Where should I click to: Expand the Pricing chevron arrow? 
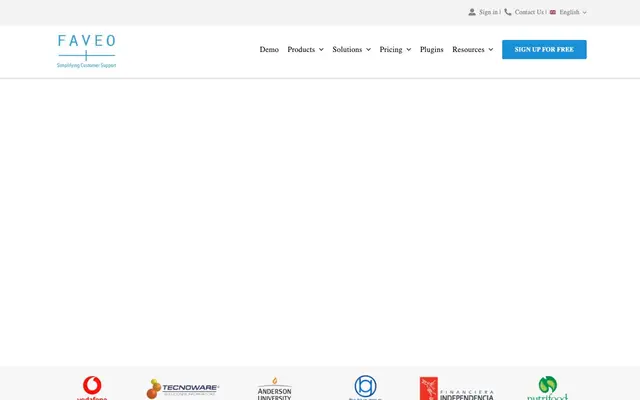[409, 50]
